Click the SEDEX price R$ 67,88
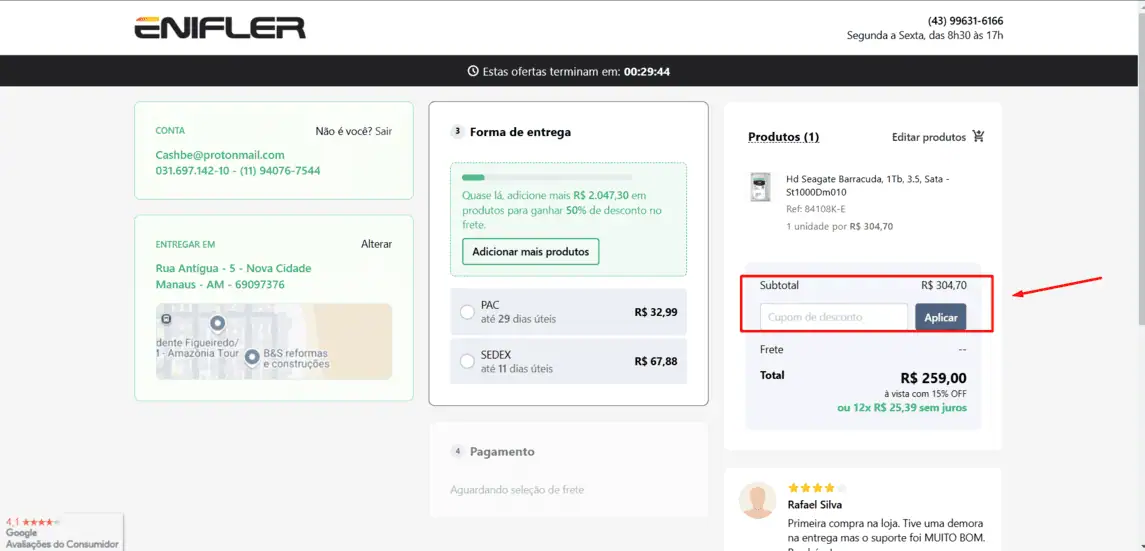The image size is (1145, 551). (x=656, y=361)
